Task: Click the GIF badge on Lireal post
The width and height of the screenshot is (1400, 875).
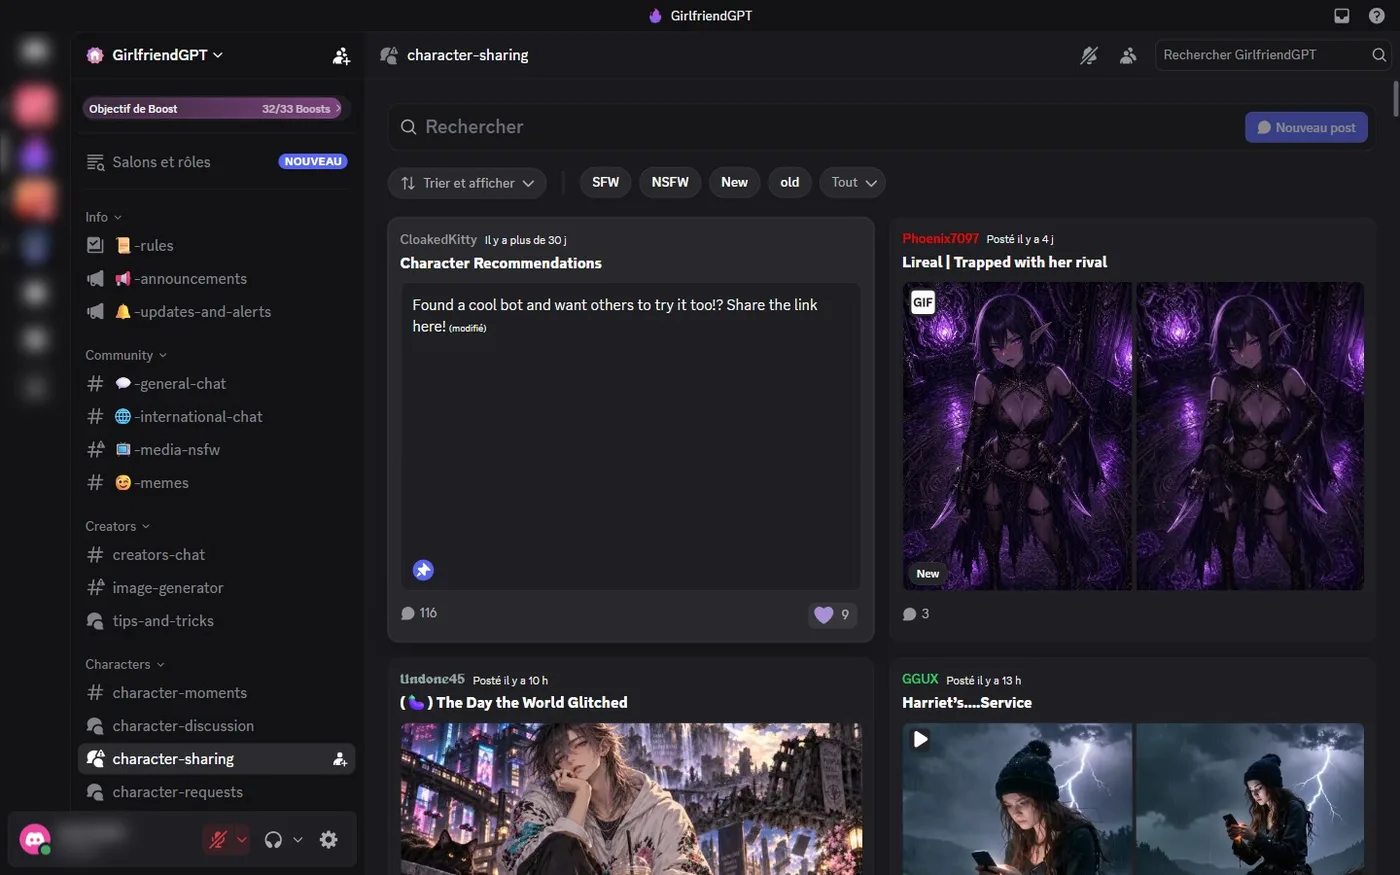Action: tap(923, 302)
